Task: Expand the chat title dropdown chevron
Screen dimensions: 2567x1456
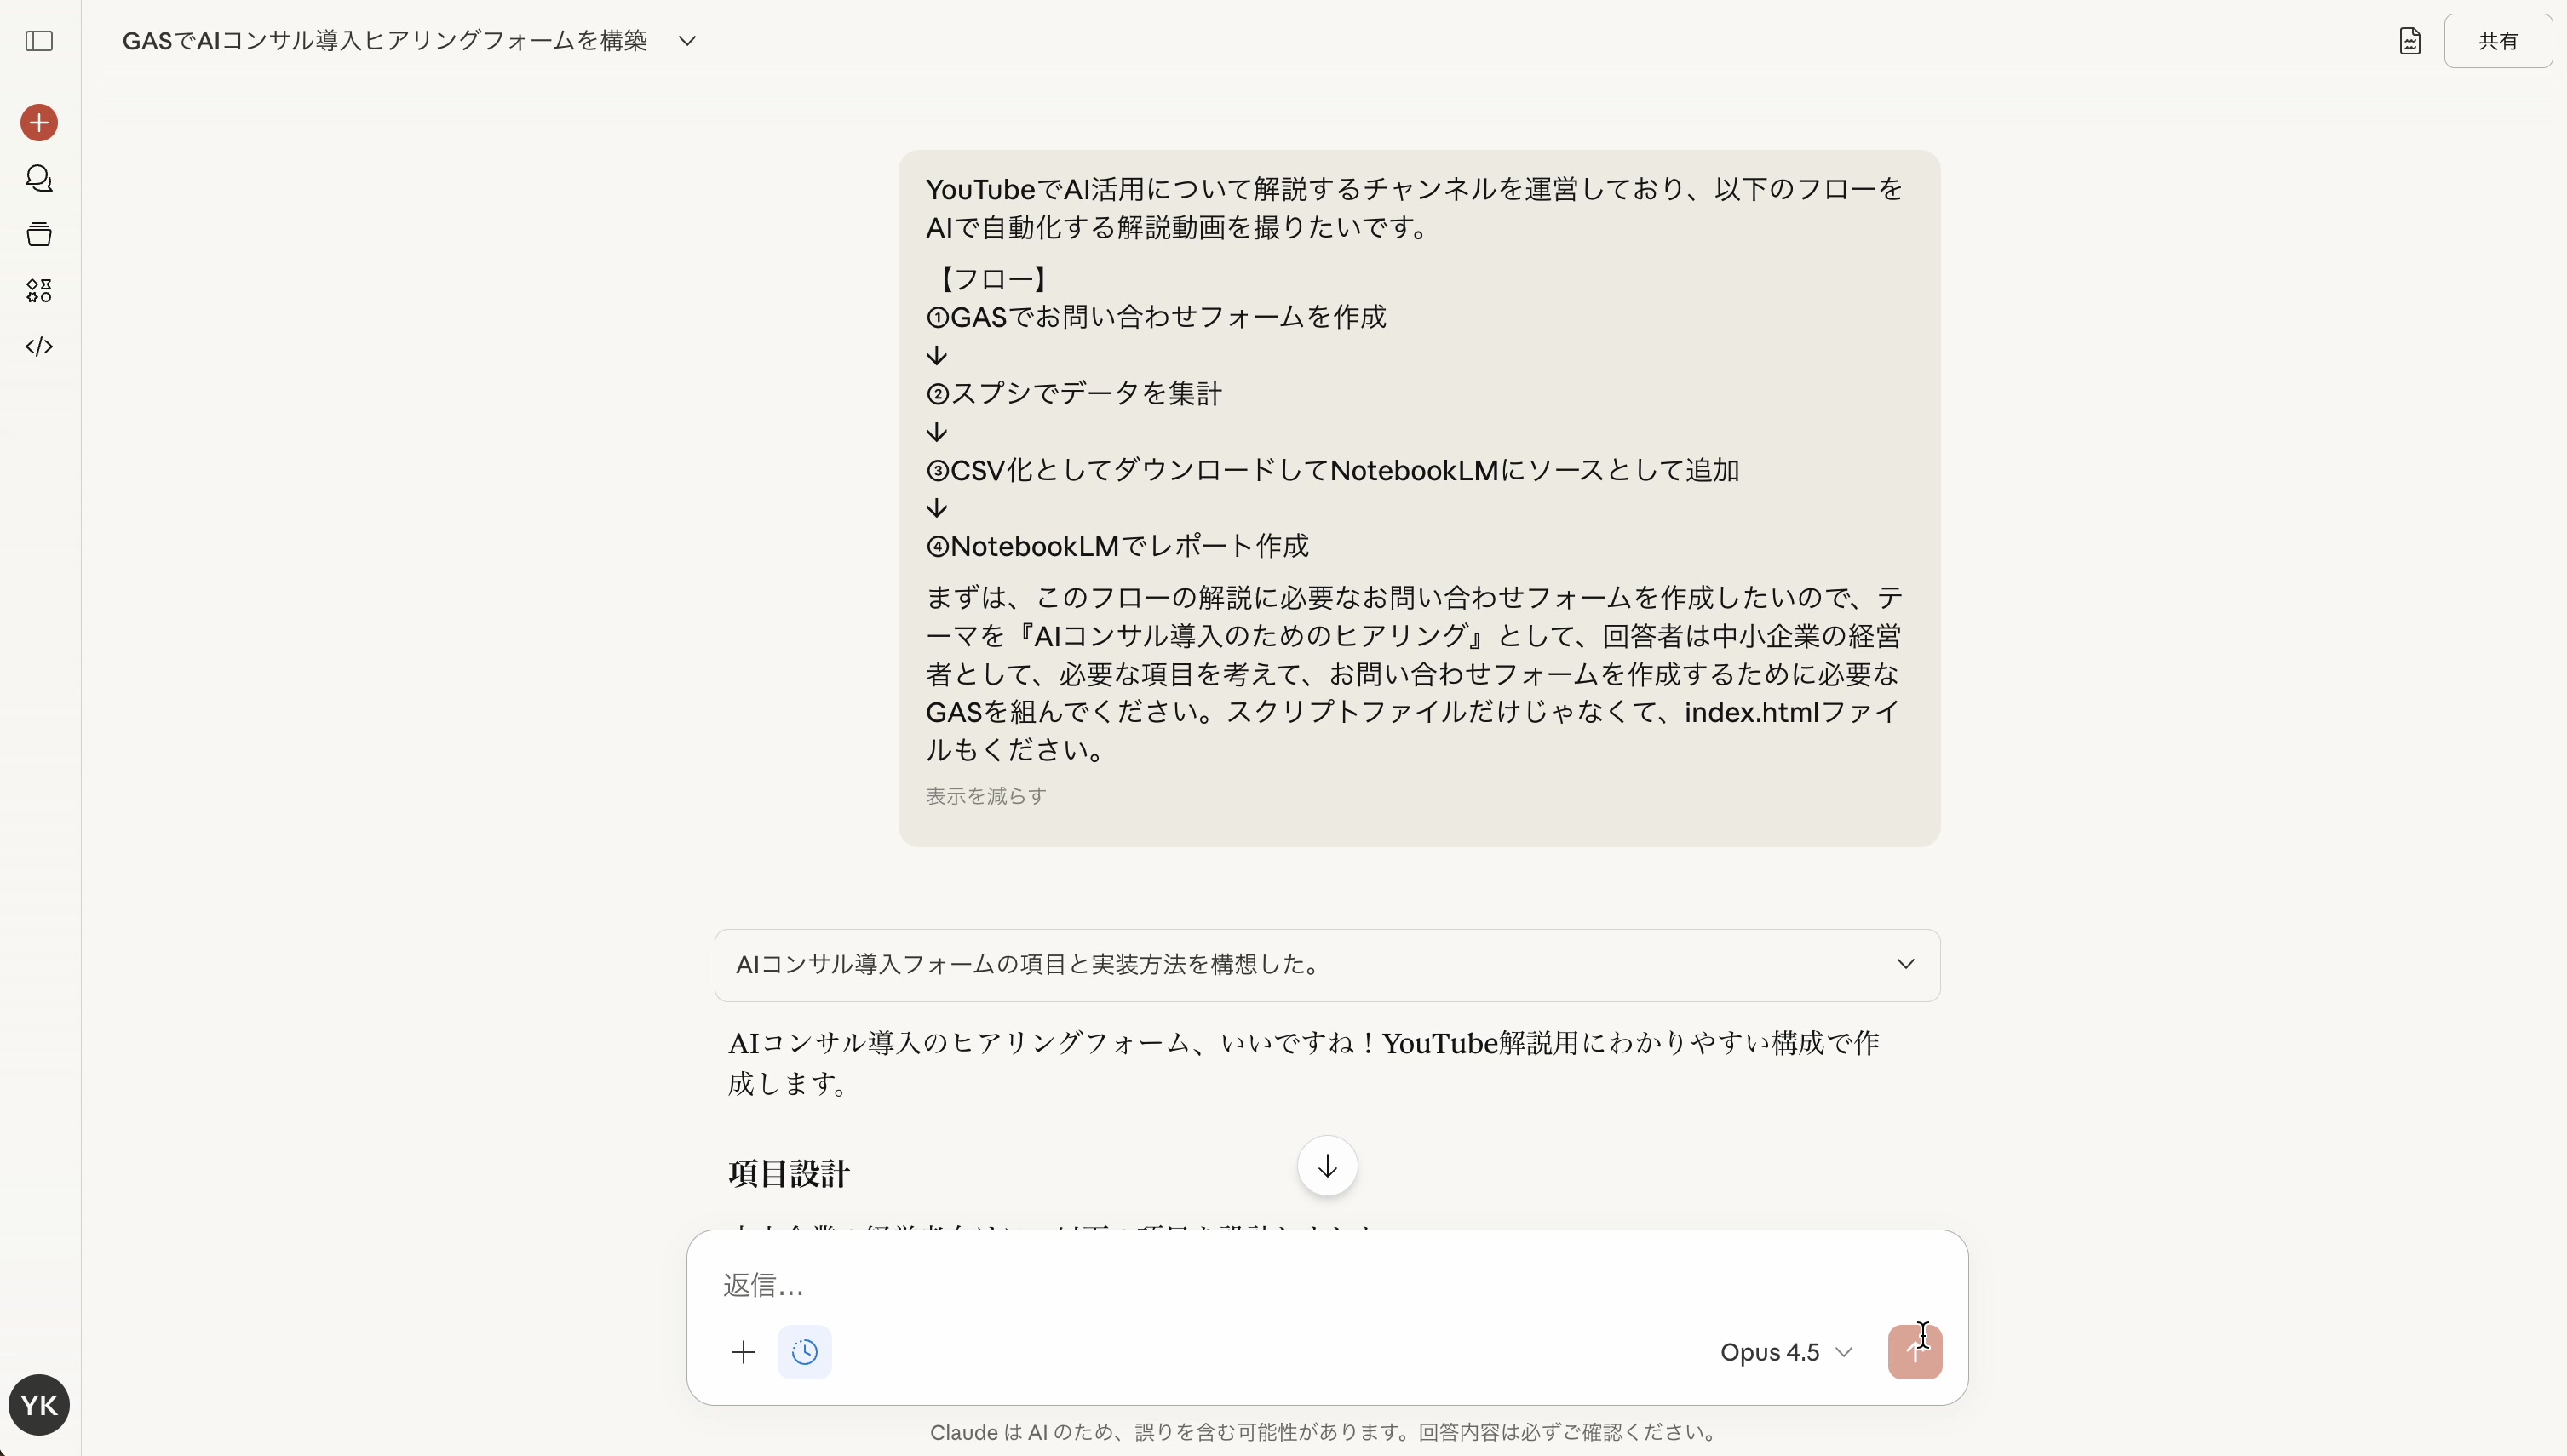Action: [x=688, y=40]
